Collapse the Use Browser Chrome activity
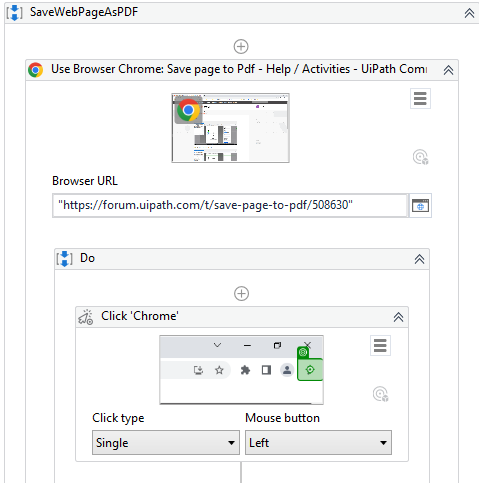479x483 pixels. (x=448, y=70)
